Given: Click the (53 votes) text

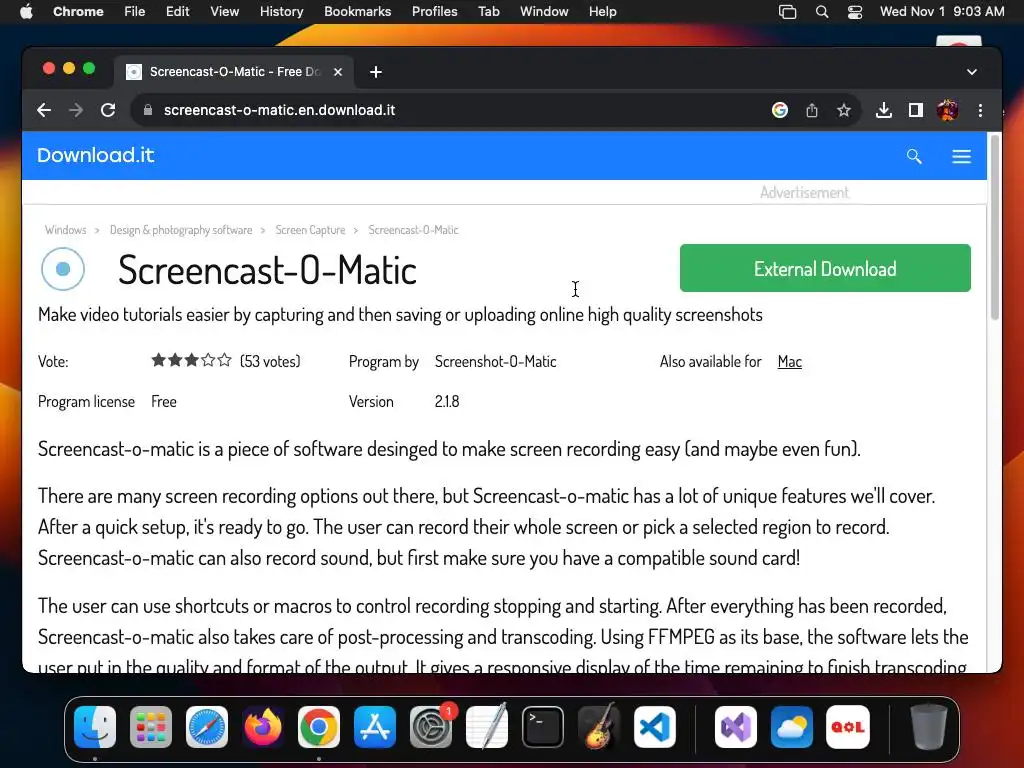Looking at the screenshot, I should (270, 361).
